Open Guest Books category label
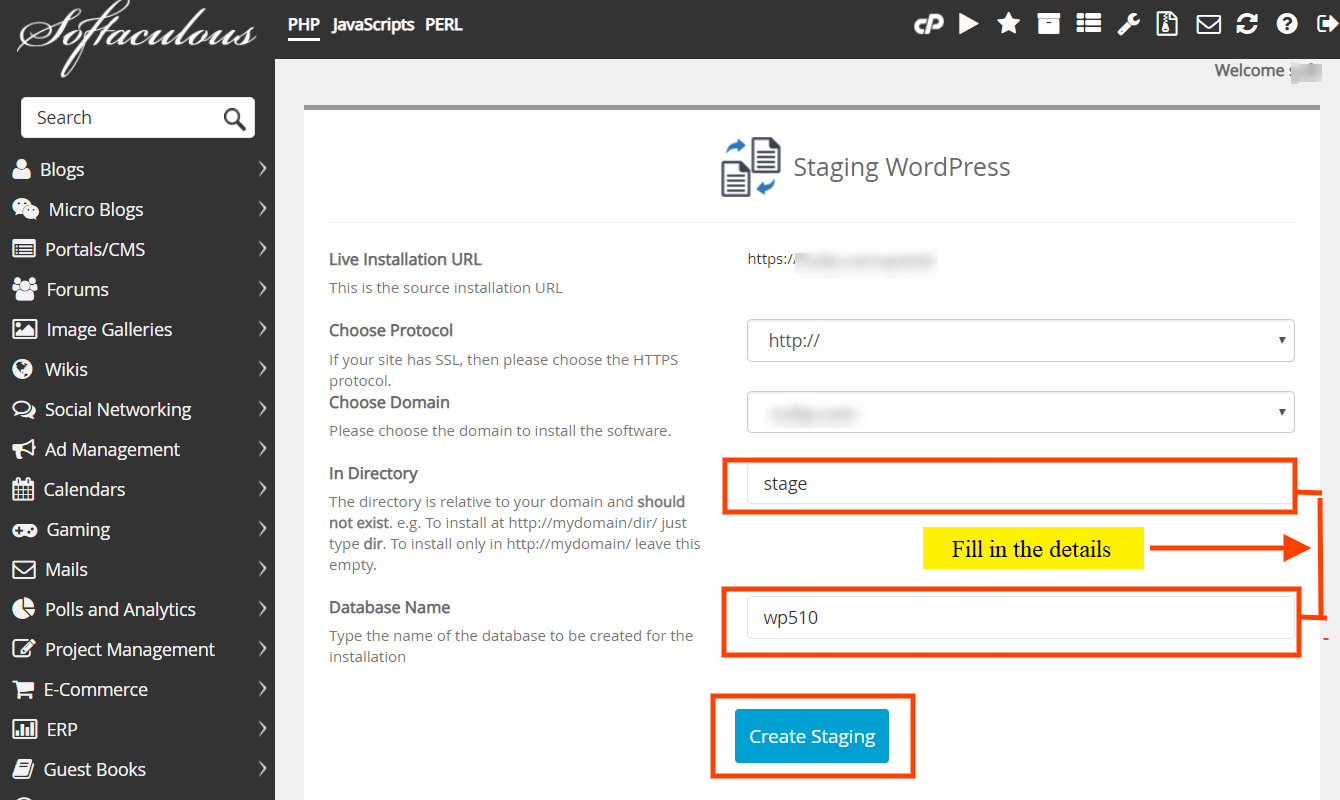 [95, 769]
